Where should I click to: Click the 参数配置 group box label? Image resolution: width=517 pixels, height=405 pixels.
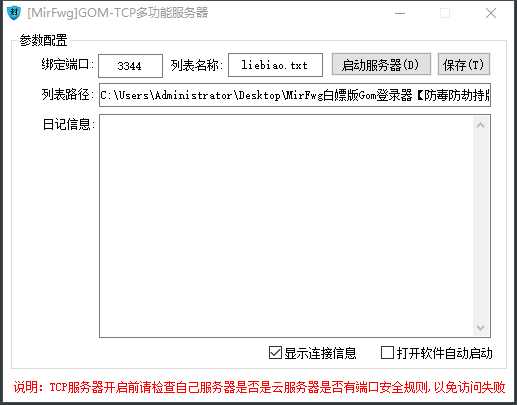click(43, 41)
